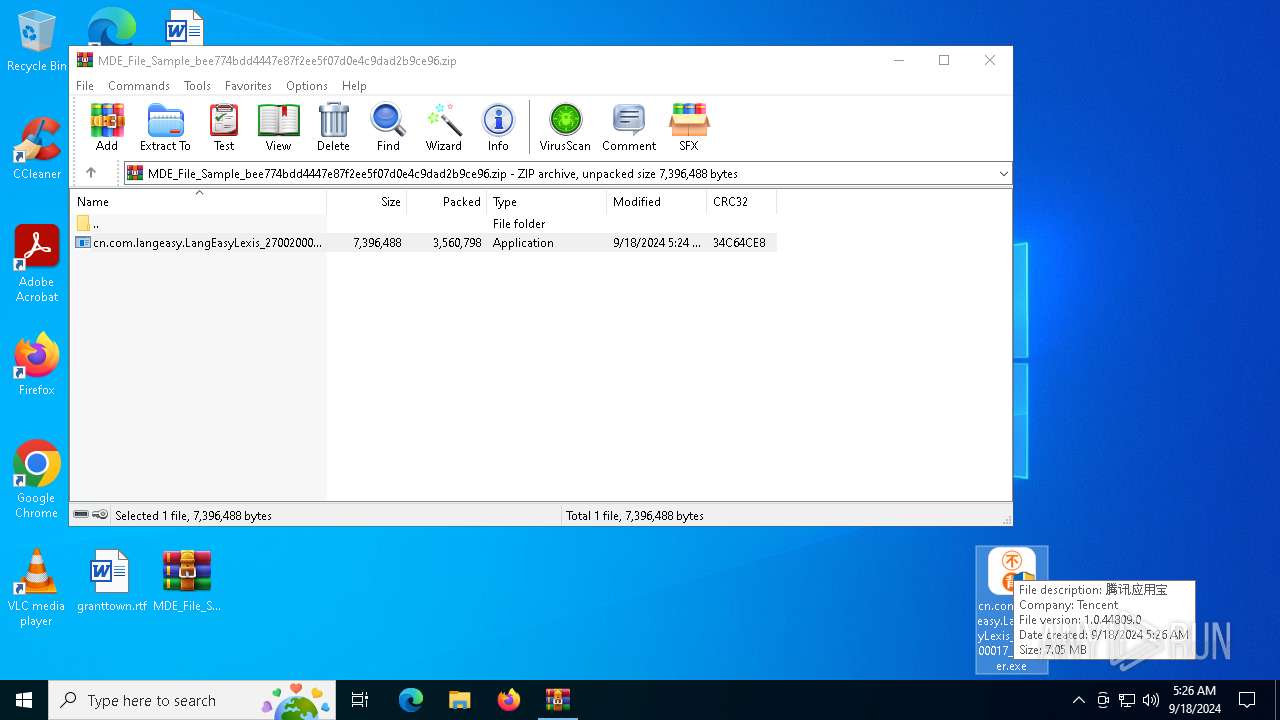Click the taskbar search box
Viewport: 1280px width, 720px height.
point(192,700)
